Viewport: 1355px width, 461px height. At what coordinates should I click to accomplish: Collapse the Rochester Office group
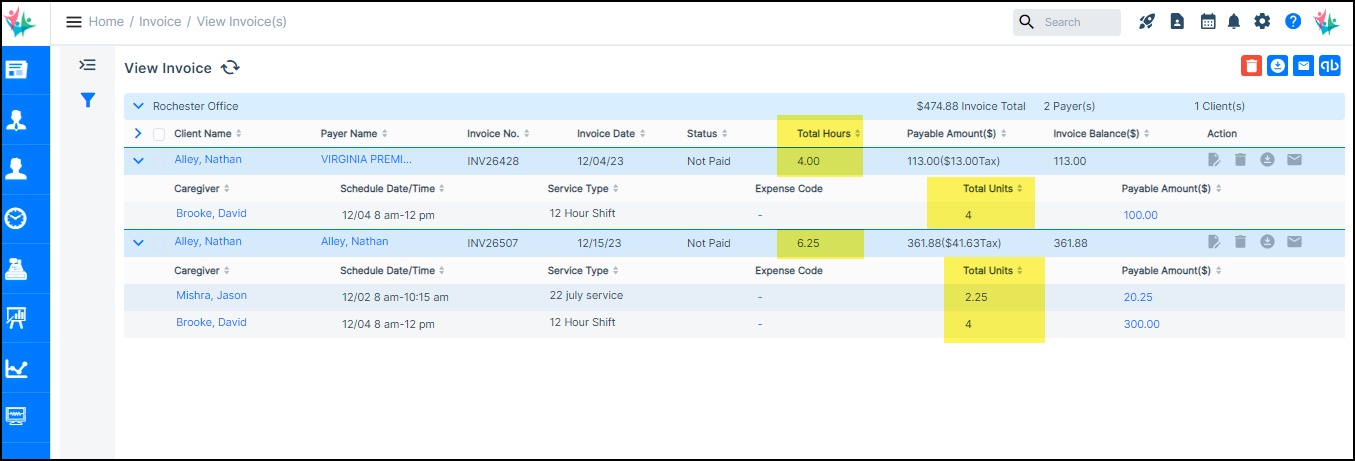(139, 106)
